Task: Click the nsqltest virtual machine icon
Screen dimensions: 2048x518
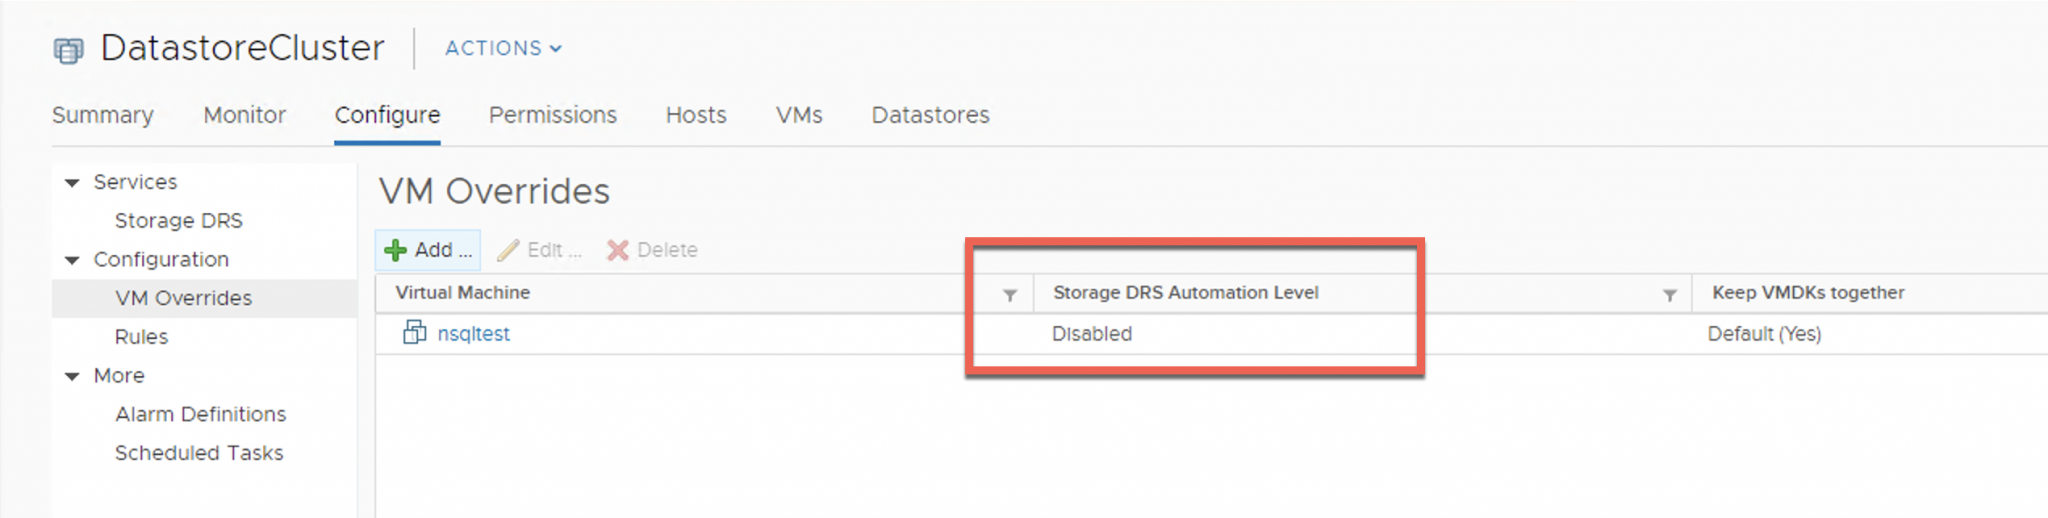Action: [x=414, y=333]
